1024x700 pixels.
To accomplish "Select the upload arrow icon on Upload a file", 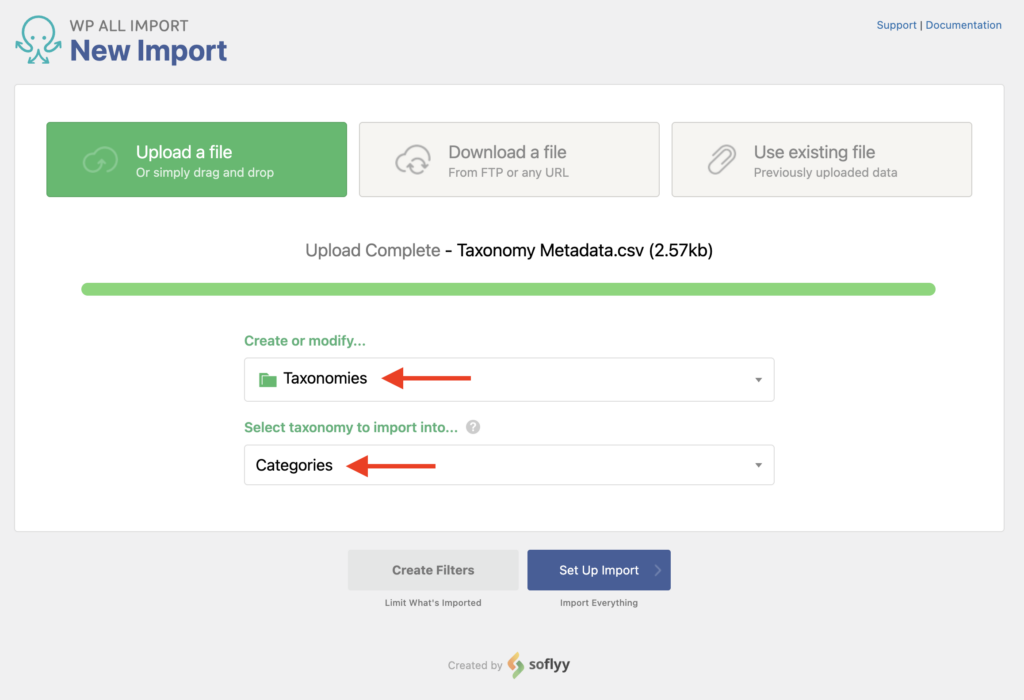I will point(100,159).
